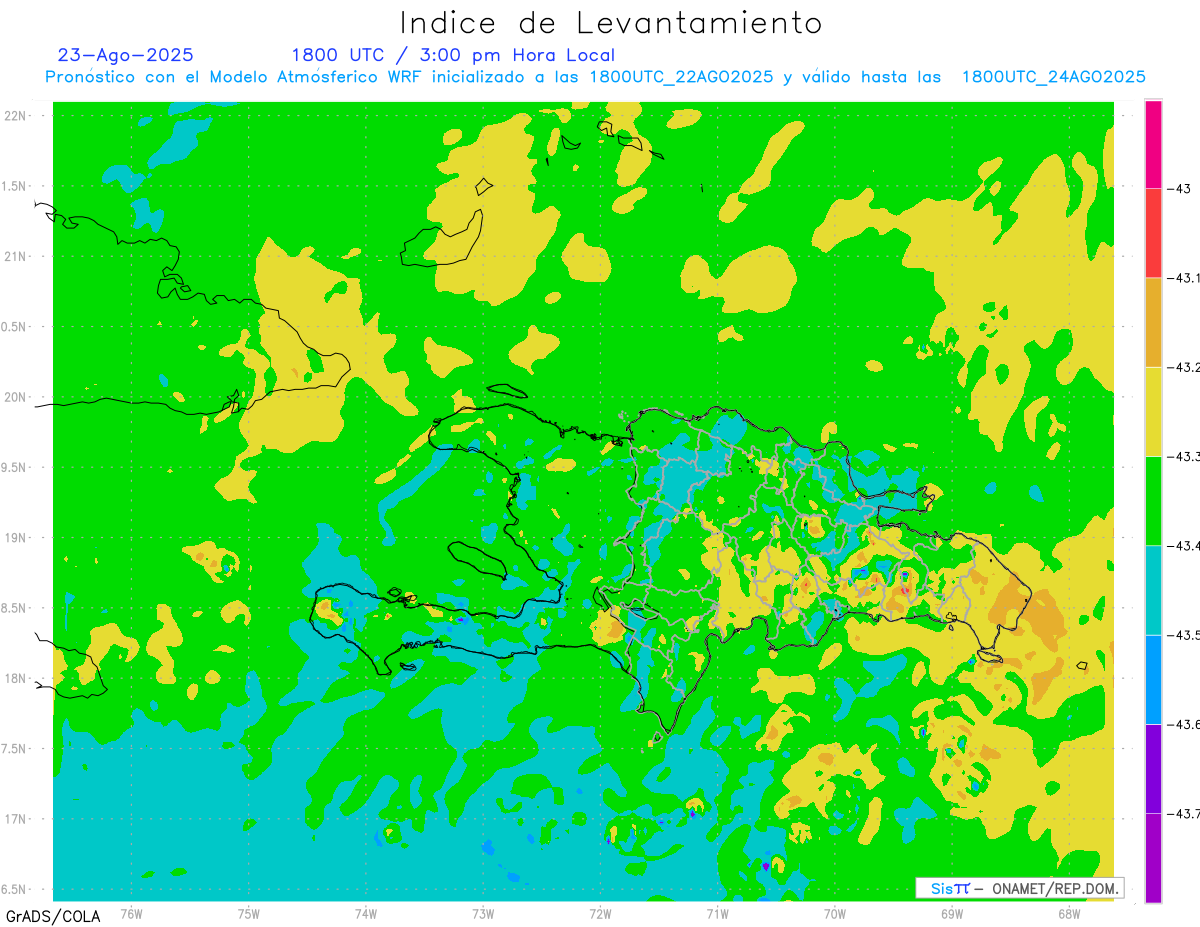Click the '22N' latitude label
Viewport: 1200px width, 927px height.
point(16,116)
